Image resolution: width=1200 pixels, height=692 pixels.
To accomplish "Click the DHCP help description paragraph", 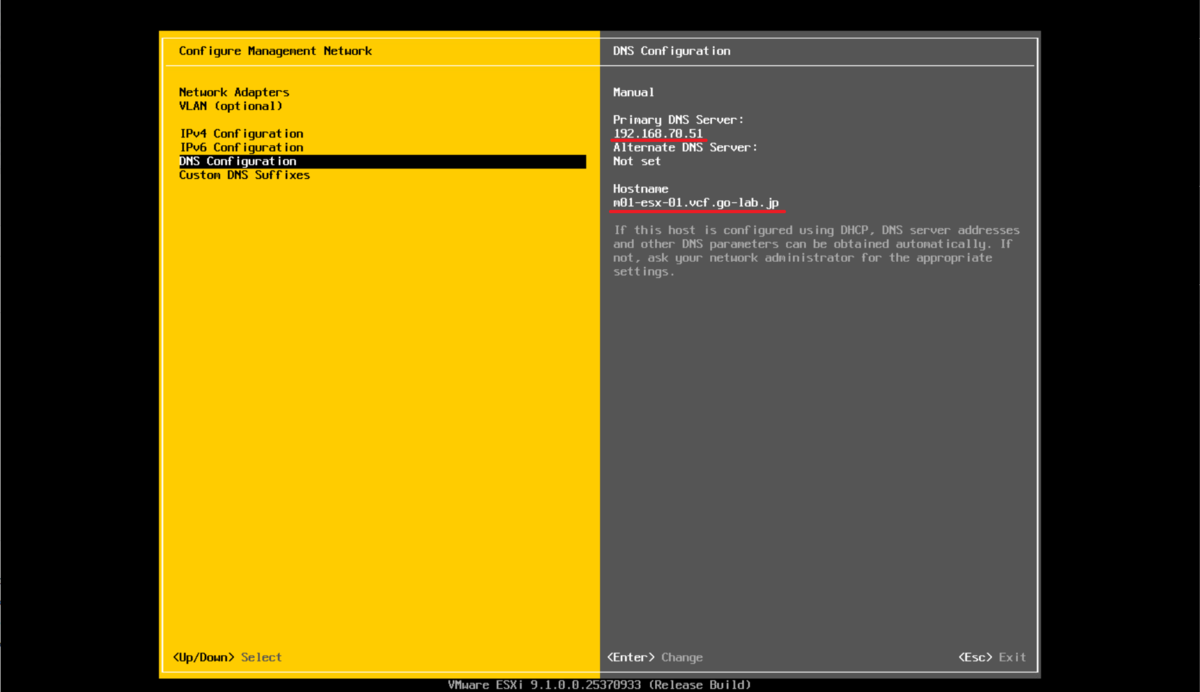I will click(816, 251).
